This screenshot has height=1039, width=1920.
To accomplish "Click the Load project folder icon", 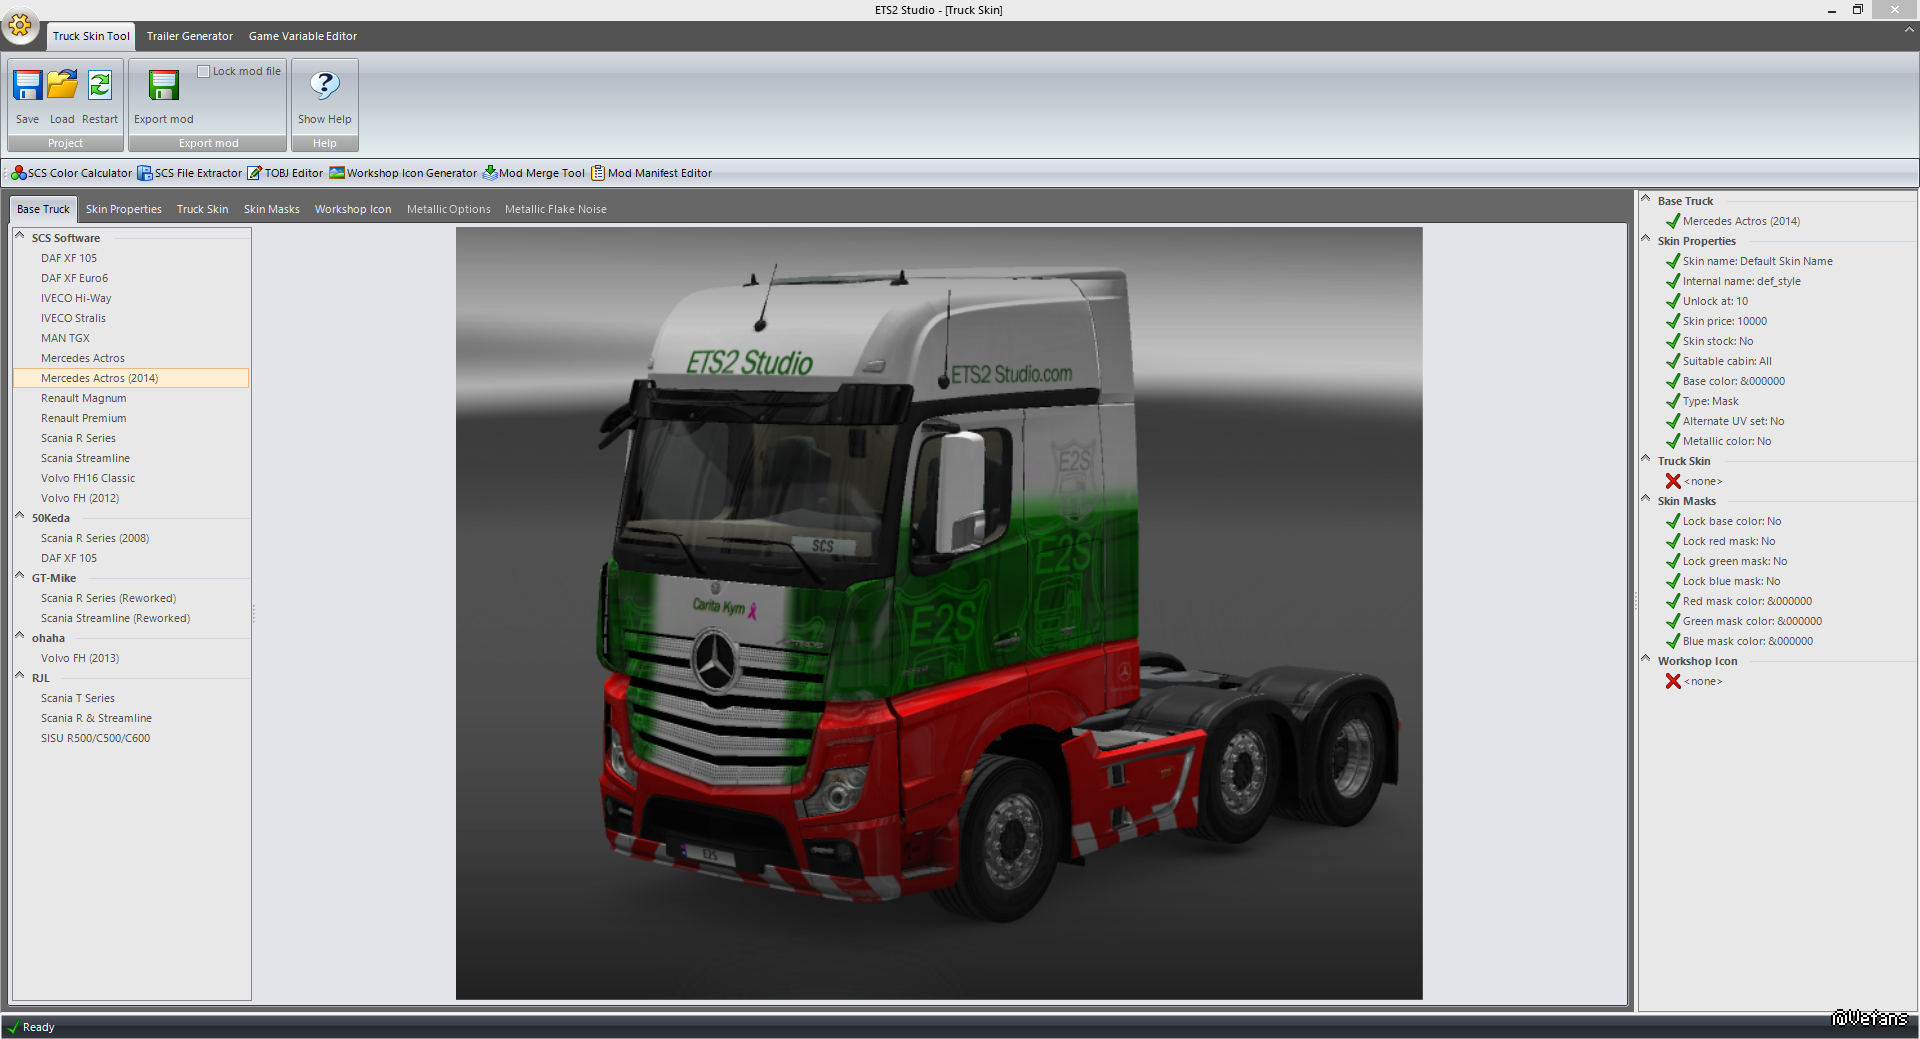I will point(62,86).
